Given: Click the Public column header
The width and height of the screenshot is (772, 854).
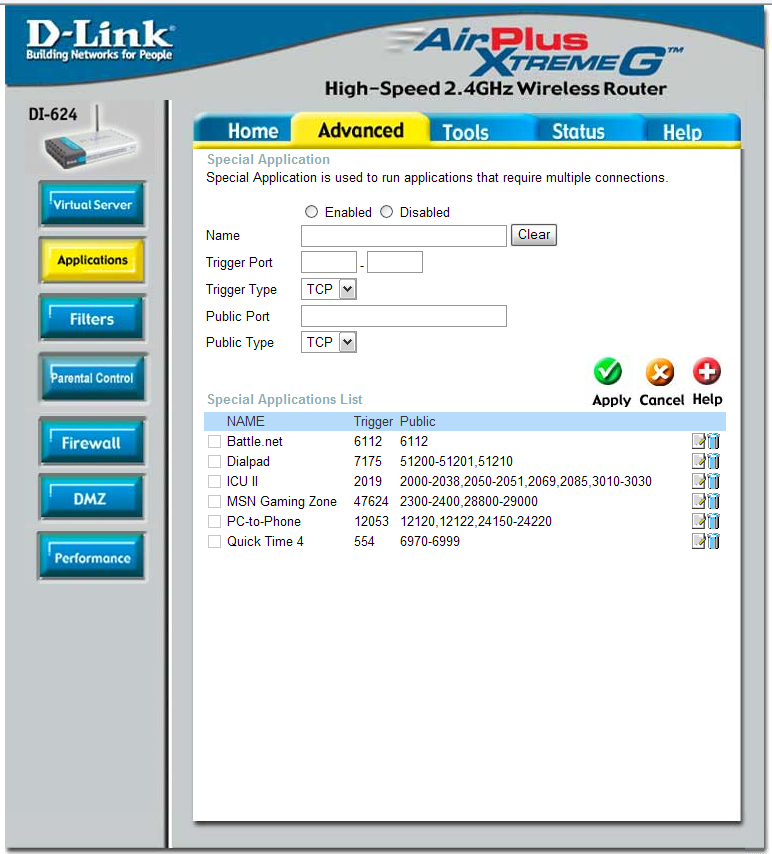Looking at the screenshot, I should click(x=417, y=422).
